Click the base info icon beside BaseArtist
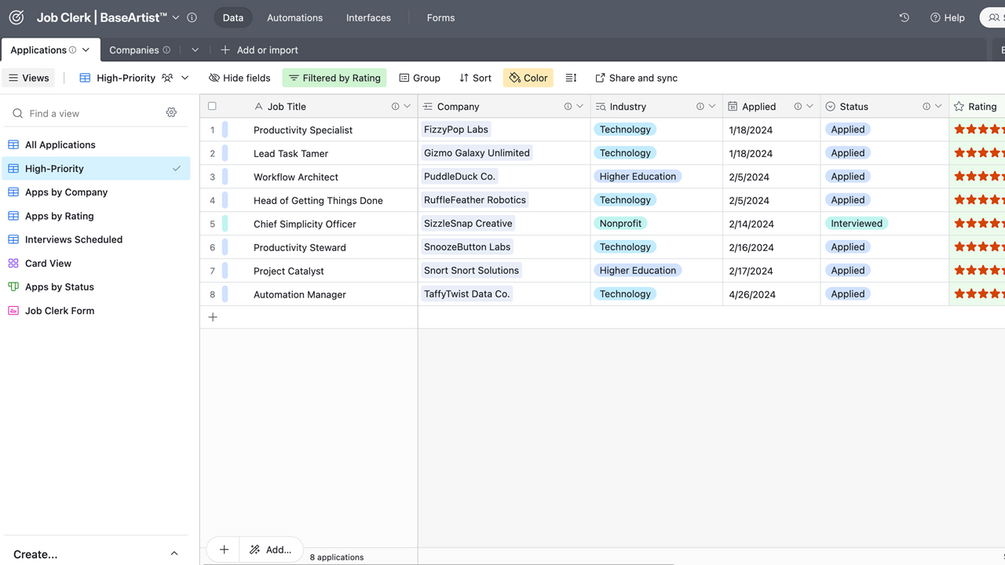 (192, 18)
